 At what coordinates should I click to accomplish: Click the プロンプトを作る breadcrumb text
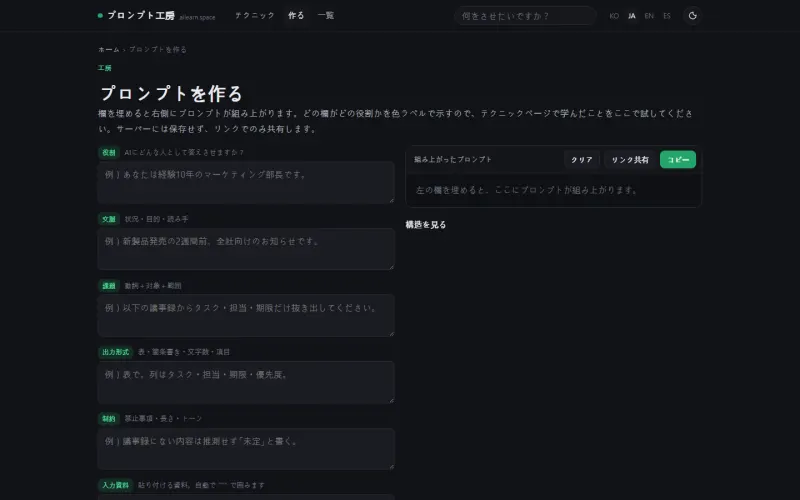click(158, 49)
